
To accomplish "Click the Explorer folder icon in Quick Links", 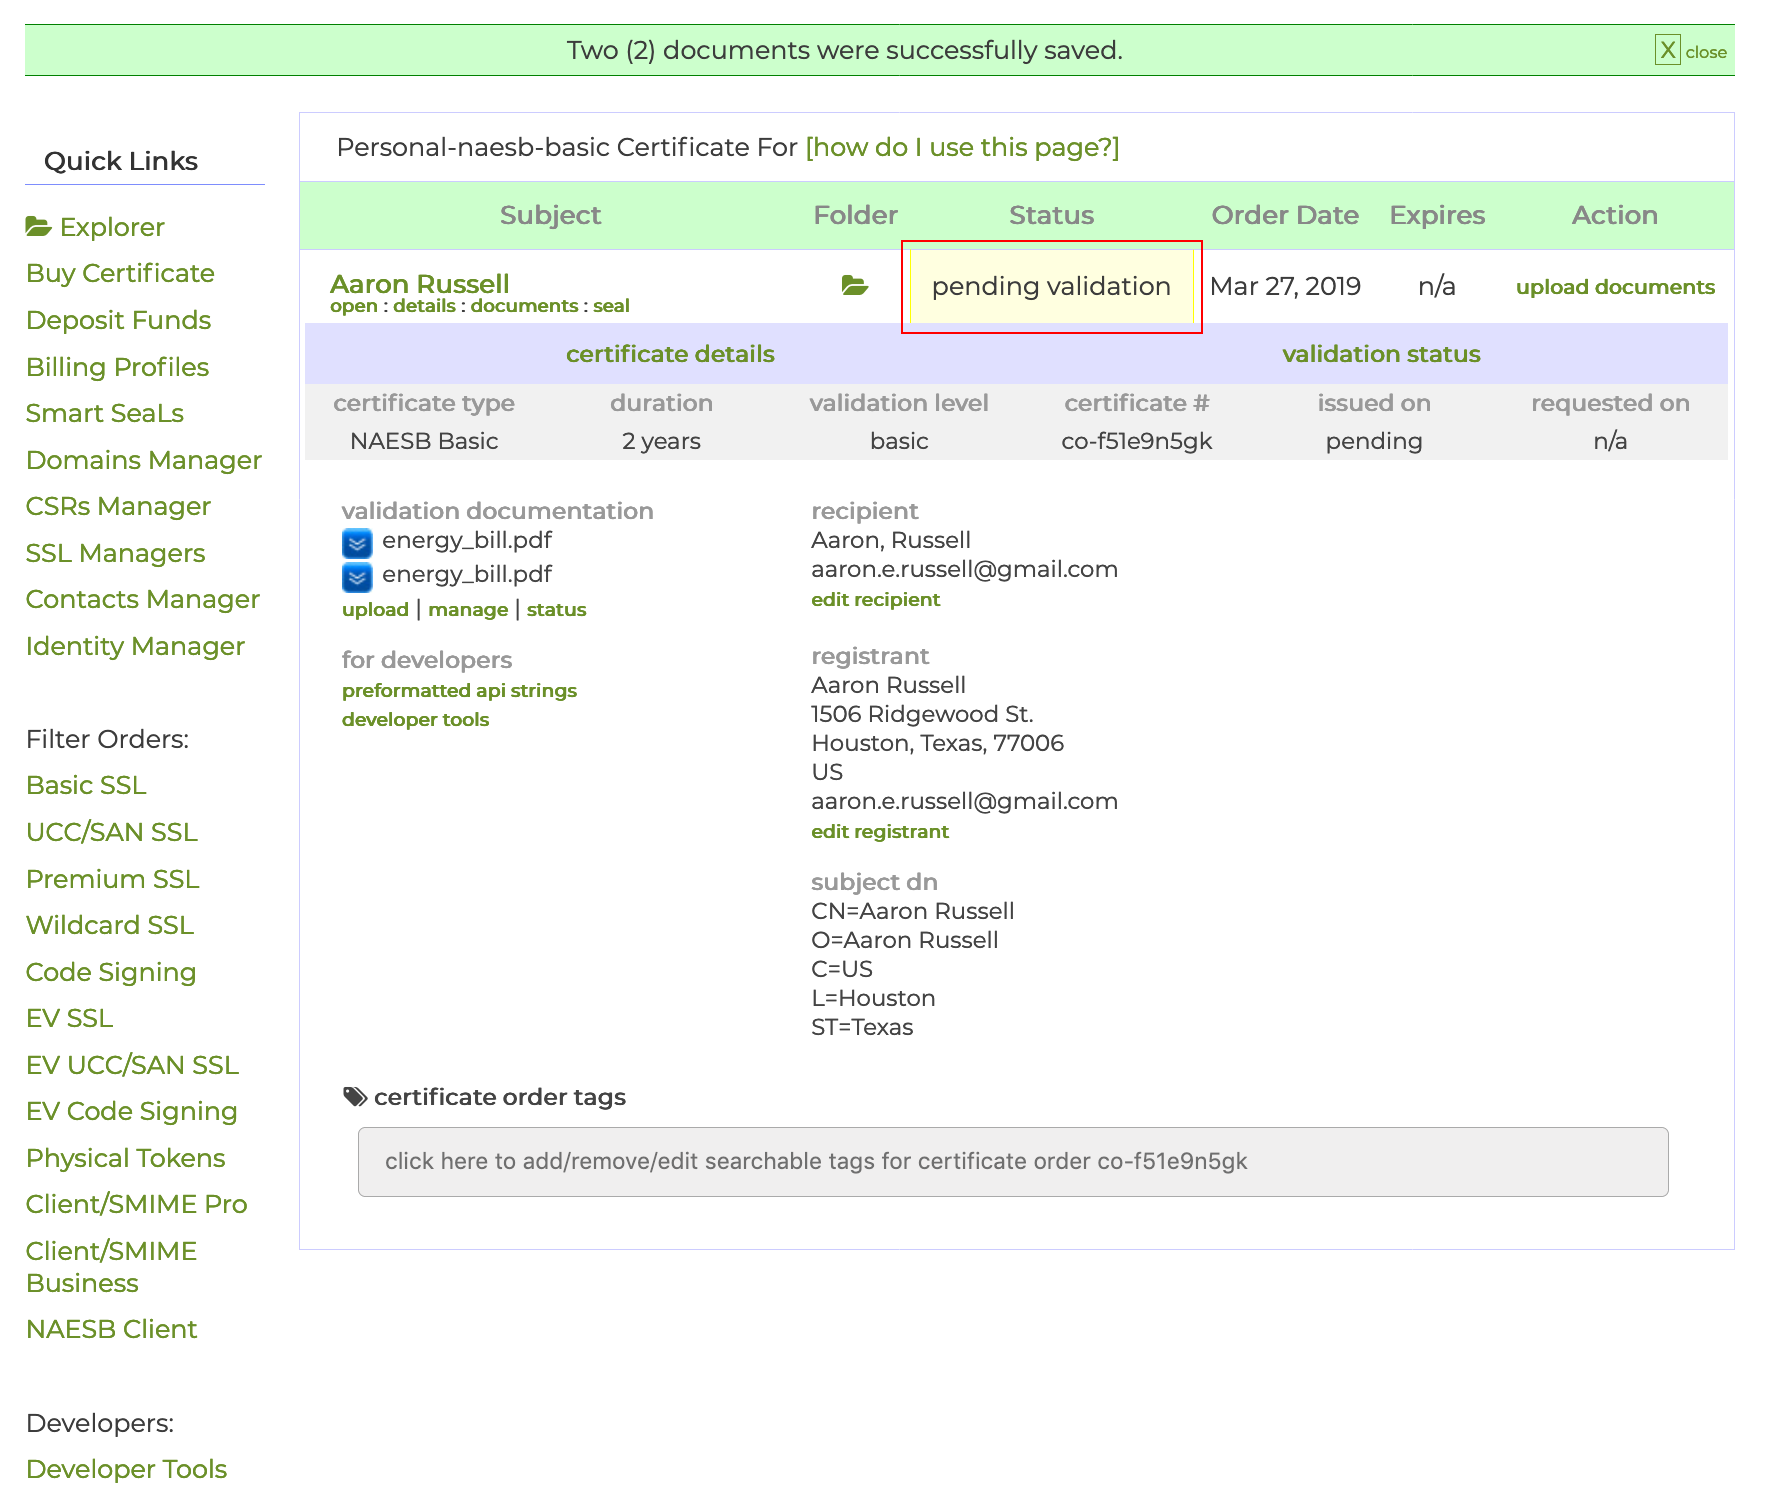I will pos(38,227).
